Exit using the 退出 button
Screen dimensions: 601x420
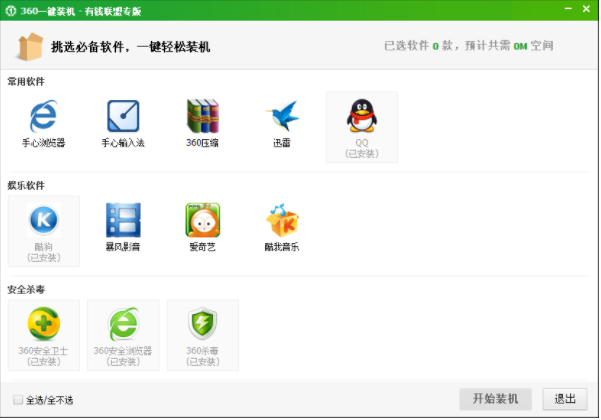tap(565, 399)
